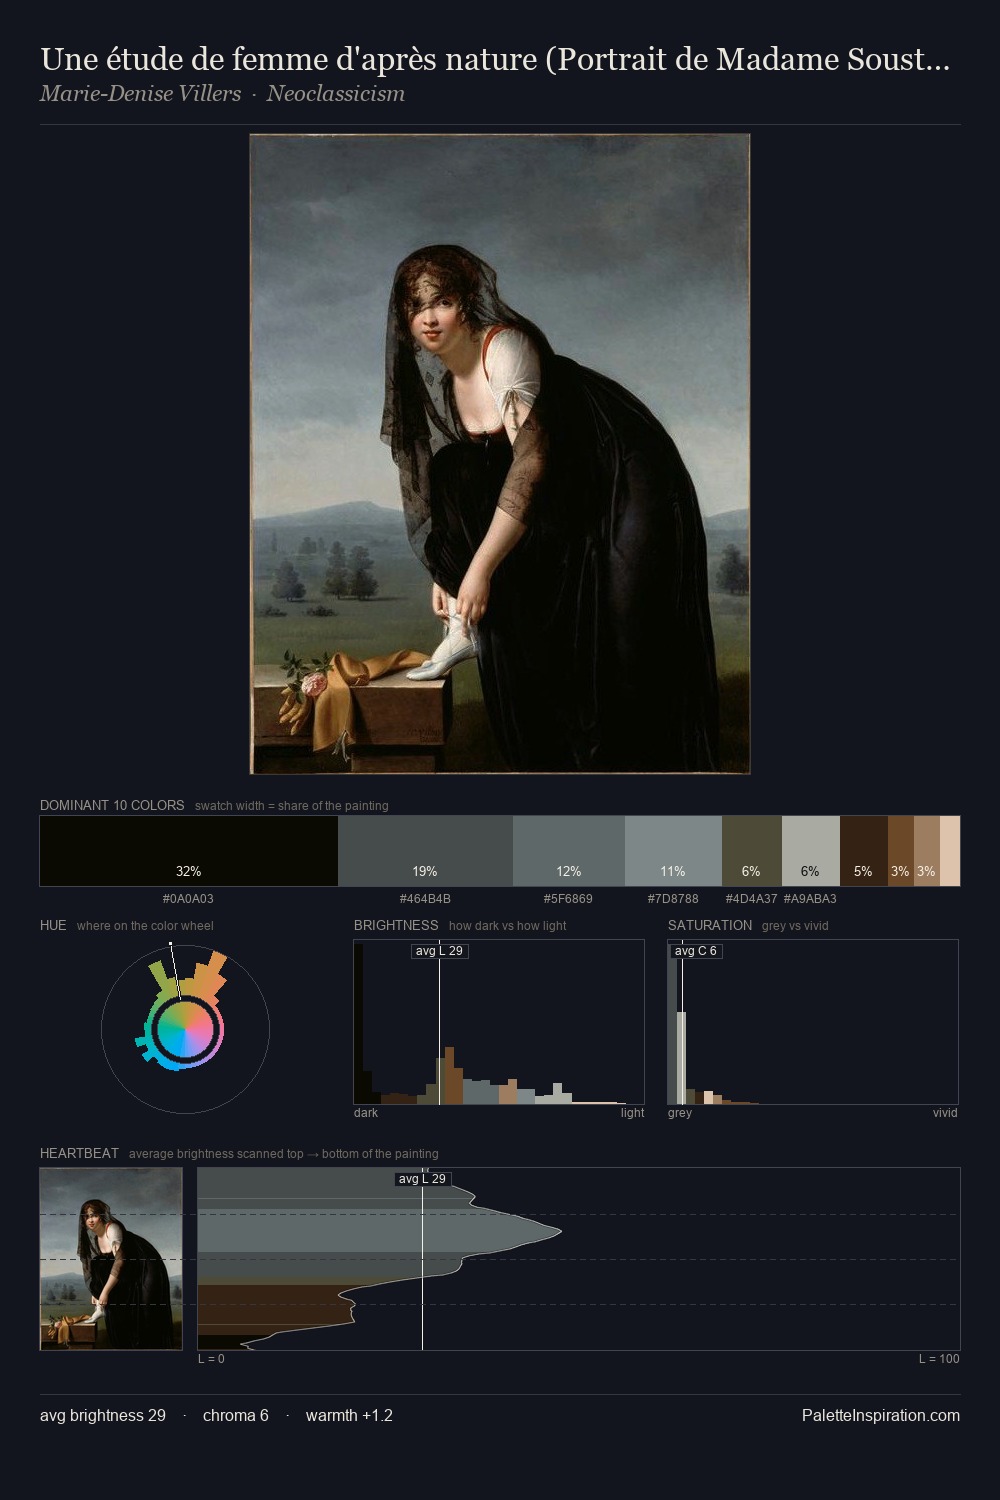Viewport: 1000px width, 1500px height.
Task: Click the small heartbeat painting thumbnail
Action: pos(111,1259)
